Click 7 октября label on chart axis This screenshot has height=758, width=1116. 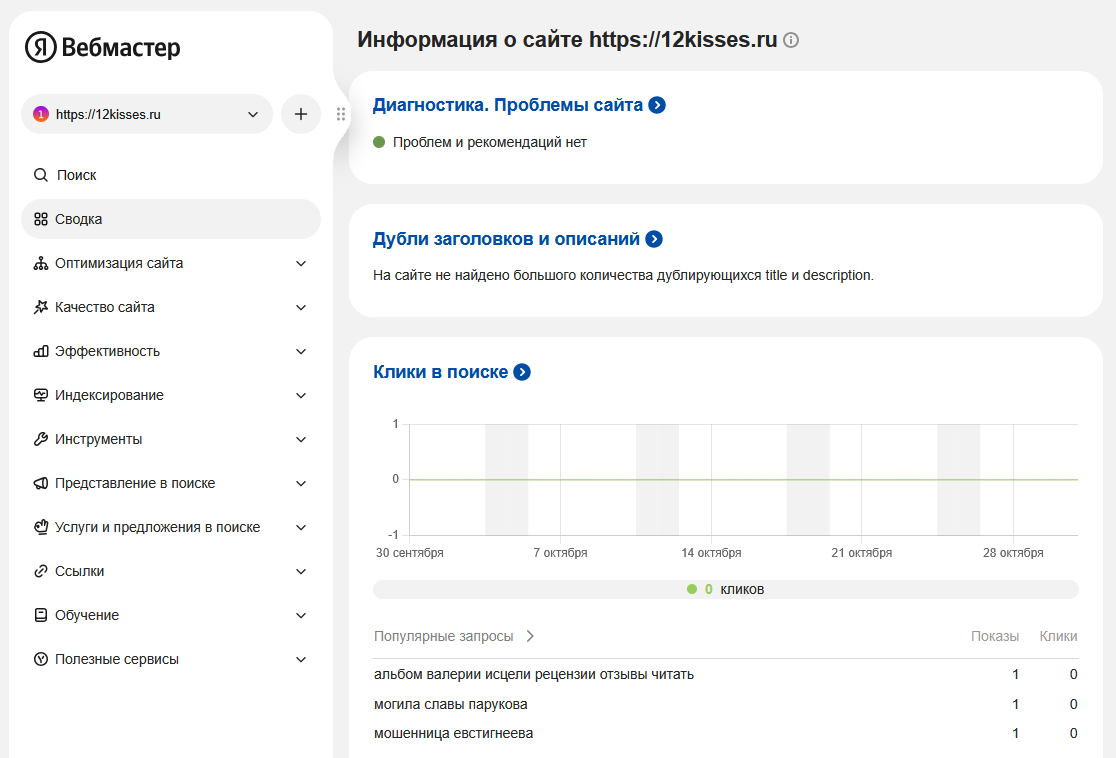pyautogui.click(x=560, y=553)
